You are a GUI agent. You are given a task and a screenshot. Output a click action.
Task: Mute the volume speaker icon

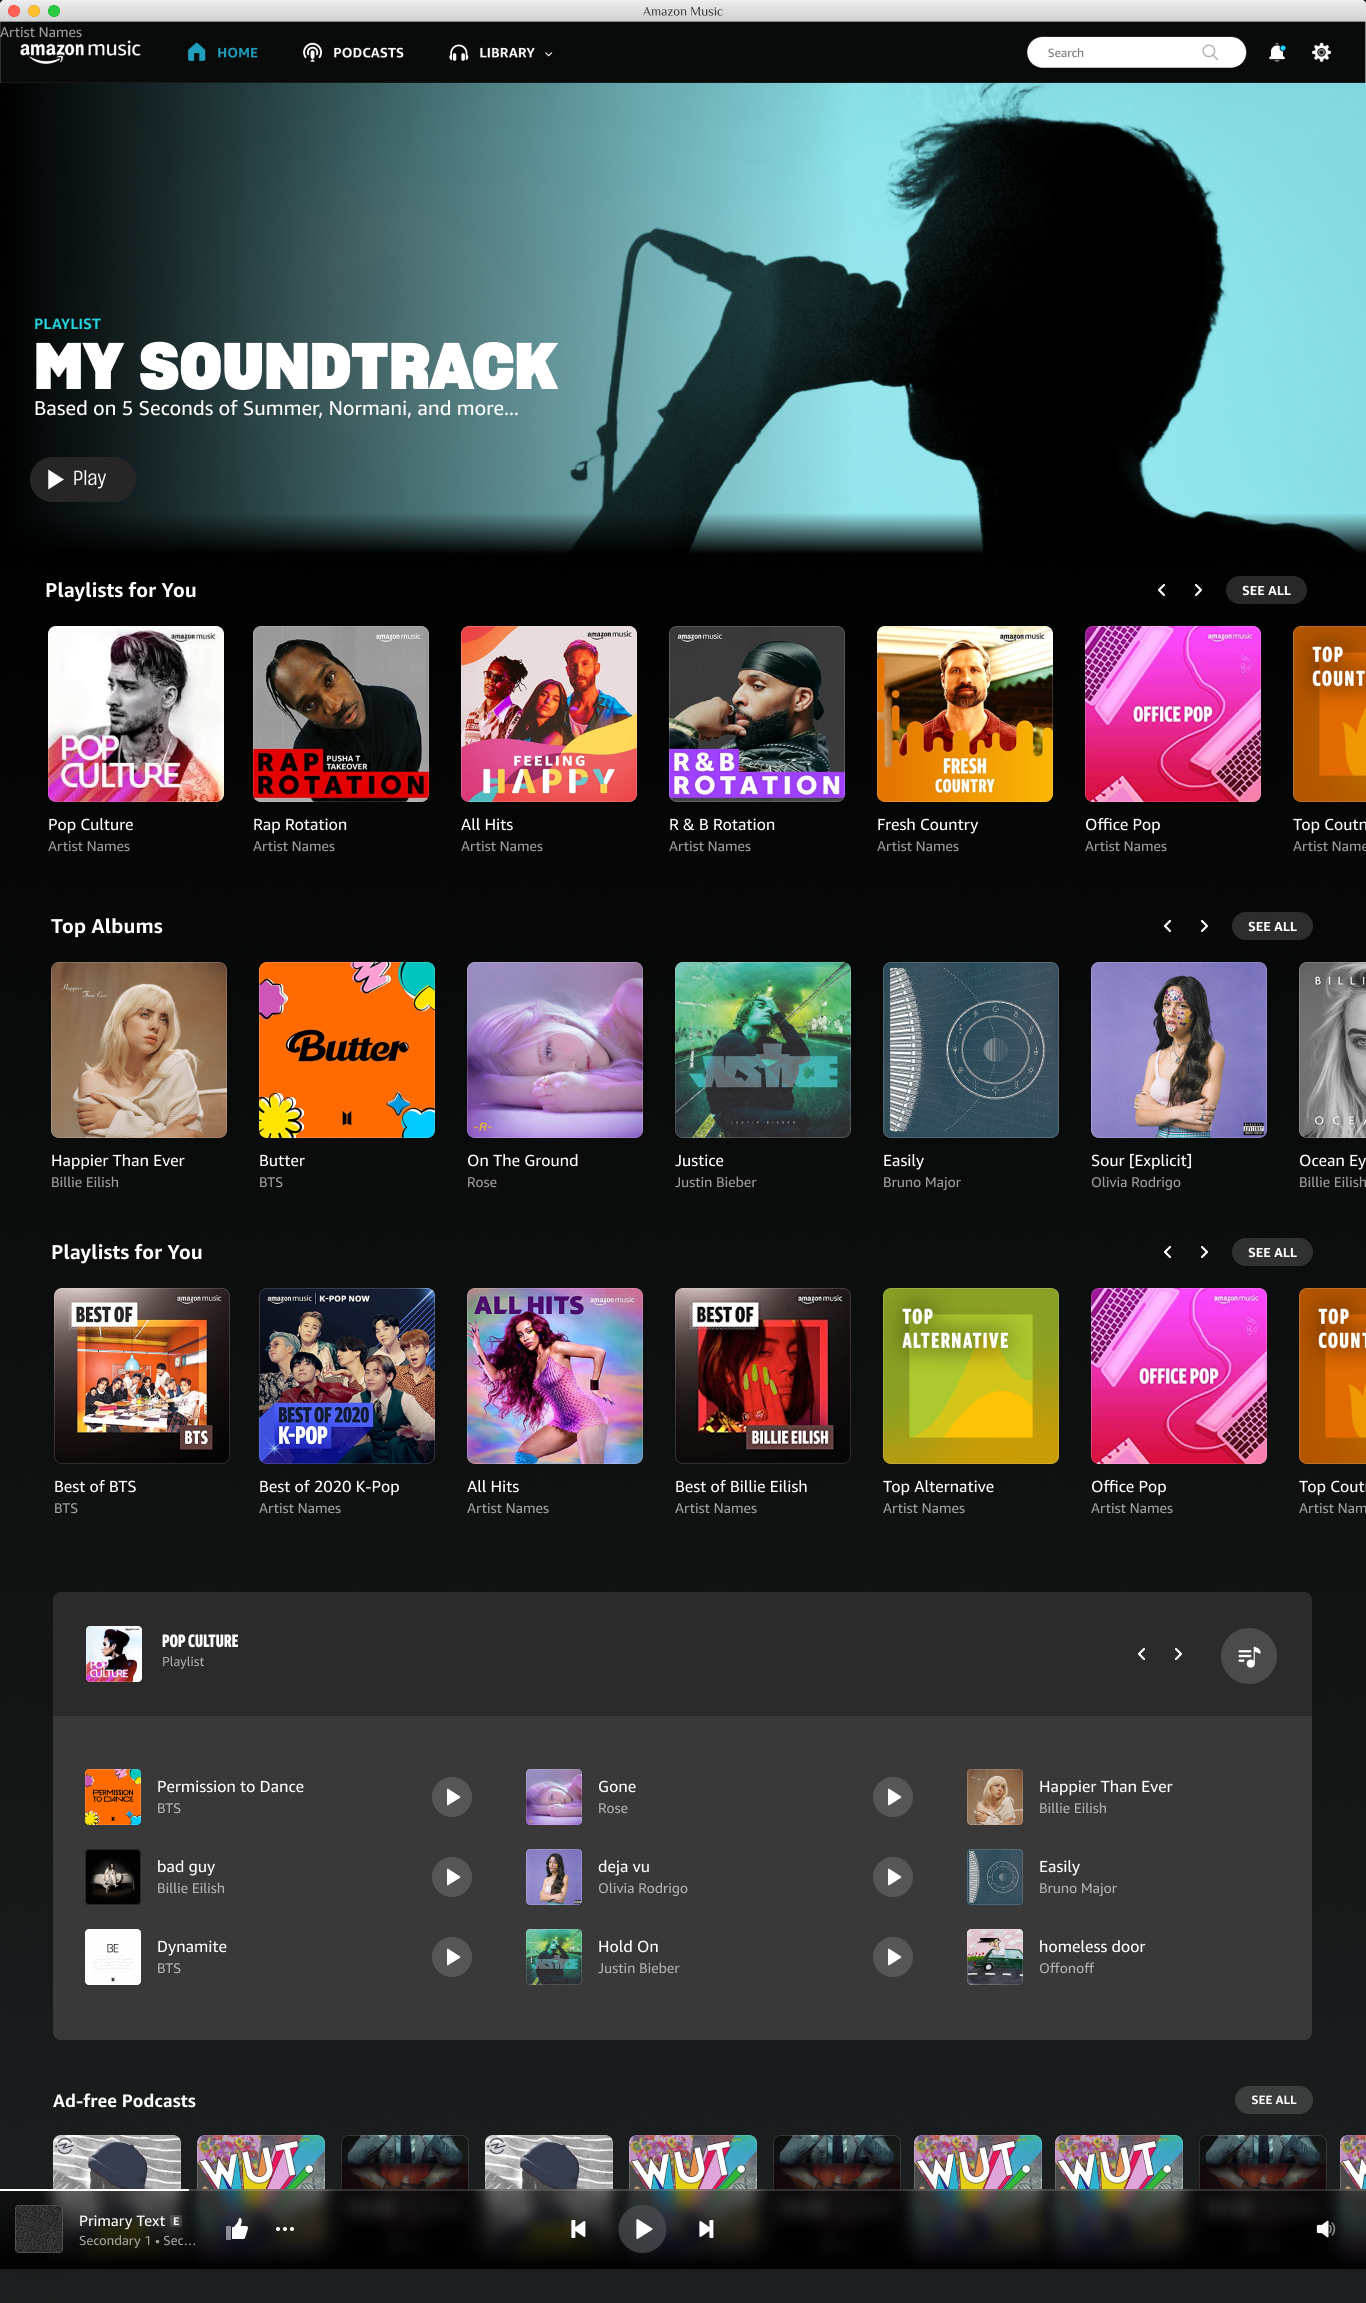pos(1326,2228)
